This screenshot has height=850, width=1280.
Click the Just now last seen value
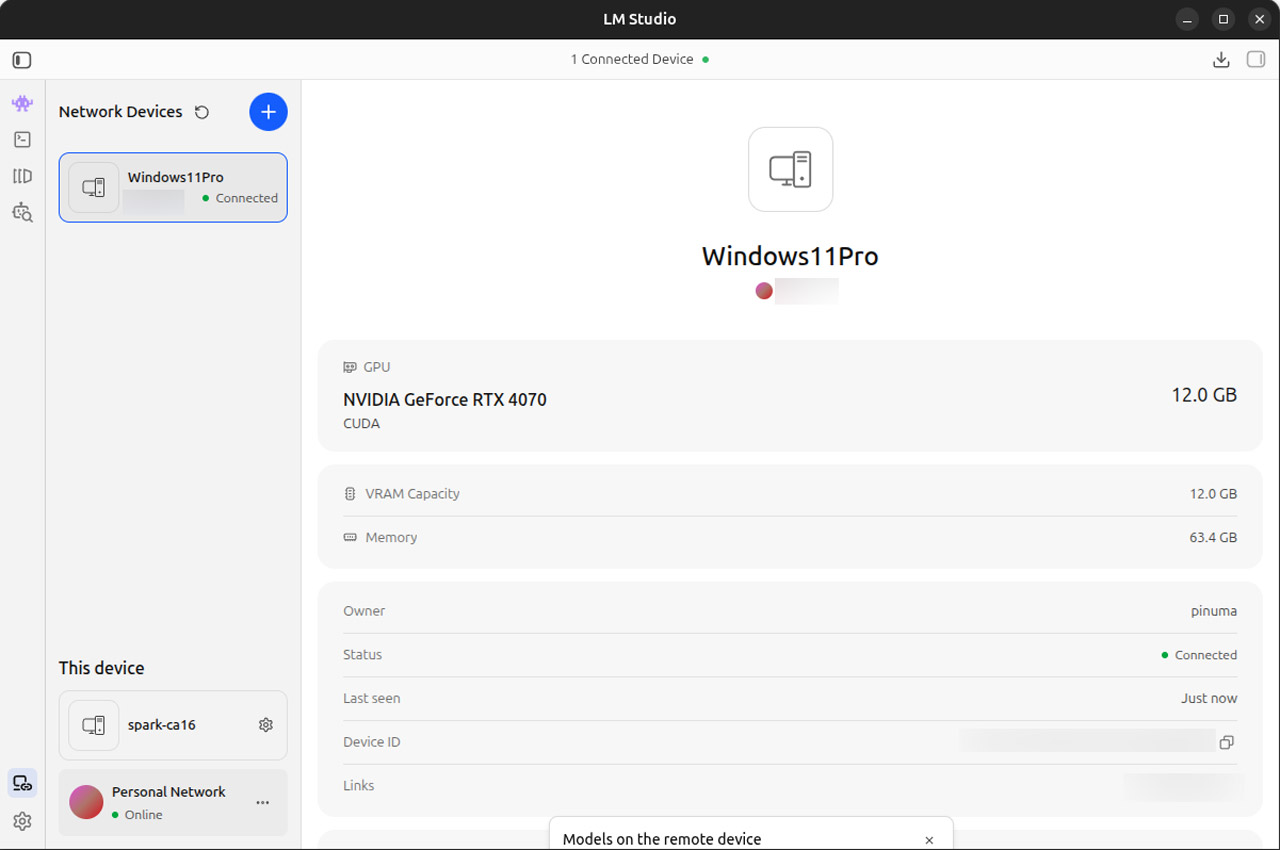[1209, 699]
